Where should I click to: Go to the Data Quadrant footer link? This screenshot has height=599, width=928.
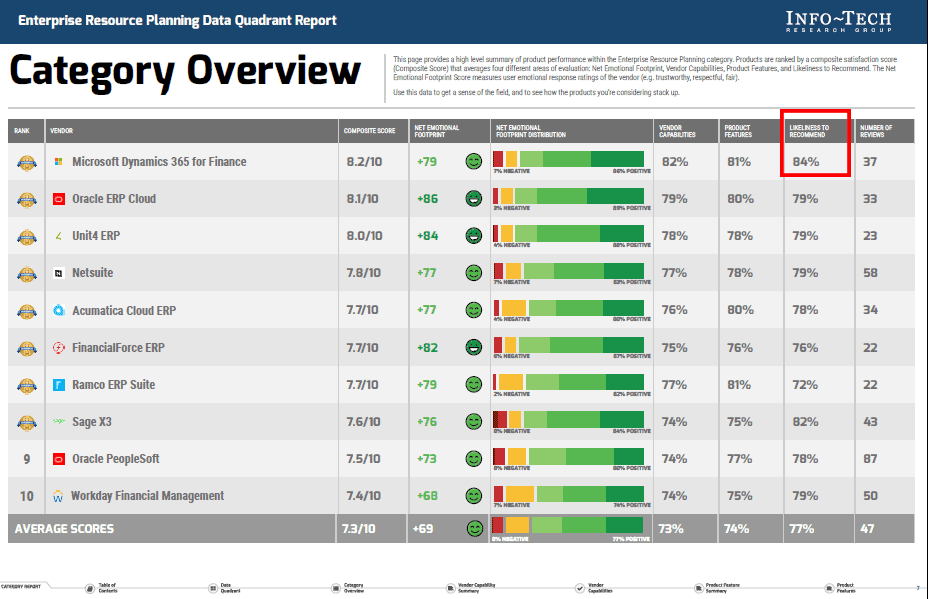(x=230, y=588)
